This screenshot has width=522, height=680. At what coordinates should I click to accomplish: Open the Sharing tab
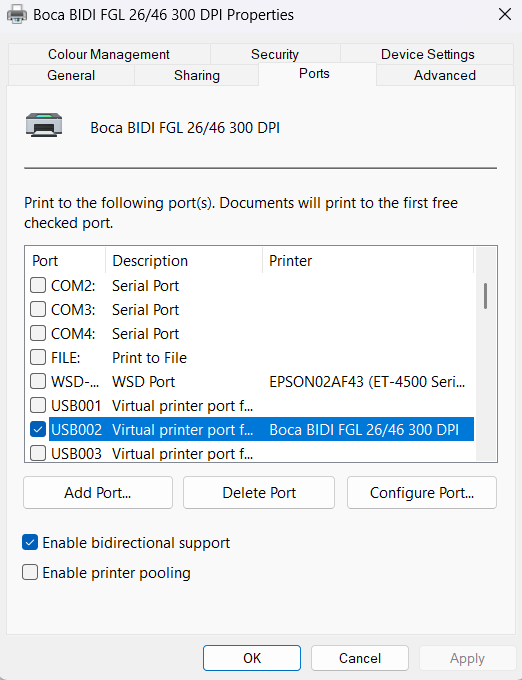197,75
